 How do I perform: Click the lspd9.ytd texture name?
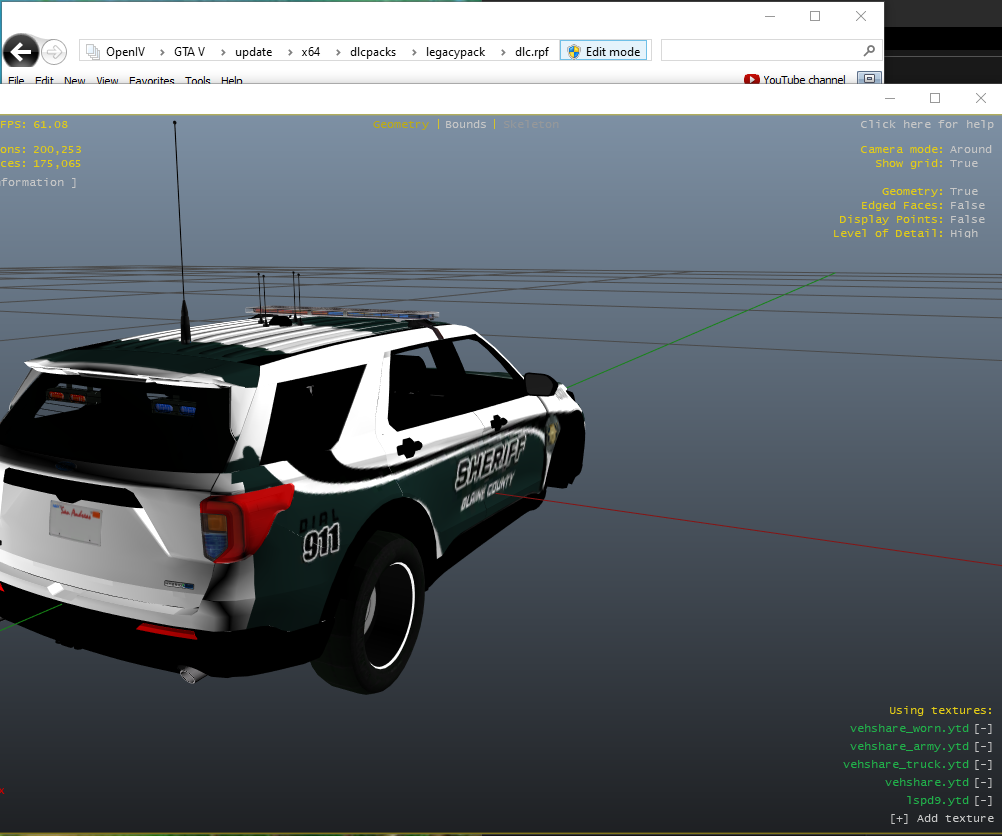pyautogui.click(x=937, y=800)
